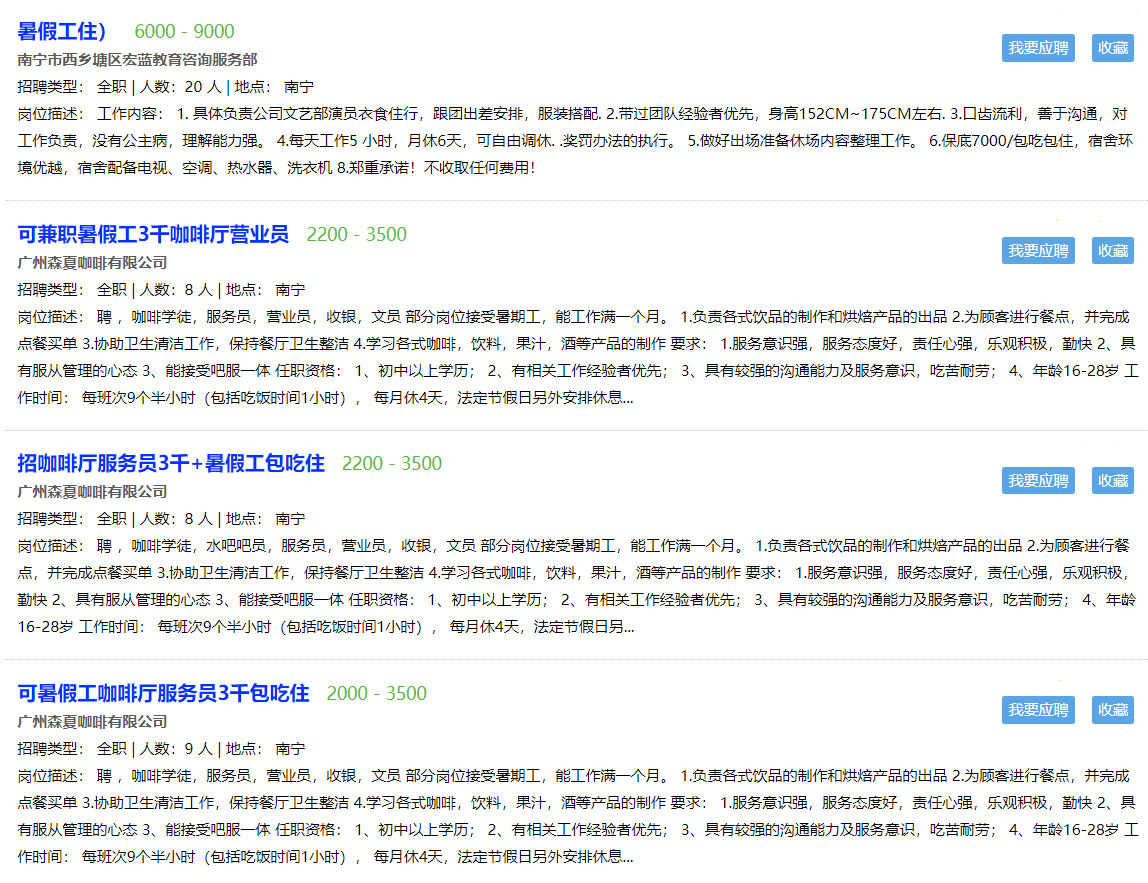Apply to 可兼职暑假工3千咖啡厅营业员 via 我要应聘

(x=1038, y=251)
